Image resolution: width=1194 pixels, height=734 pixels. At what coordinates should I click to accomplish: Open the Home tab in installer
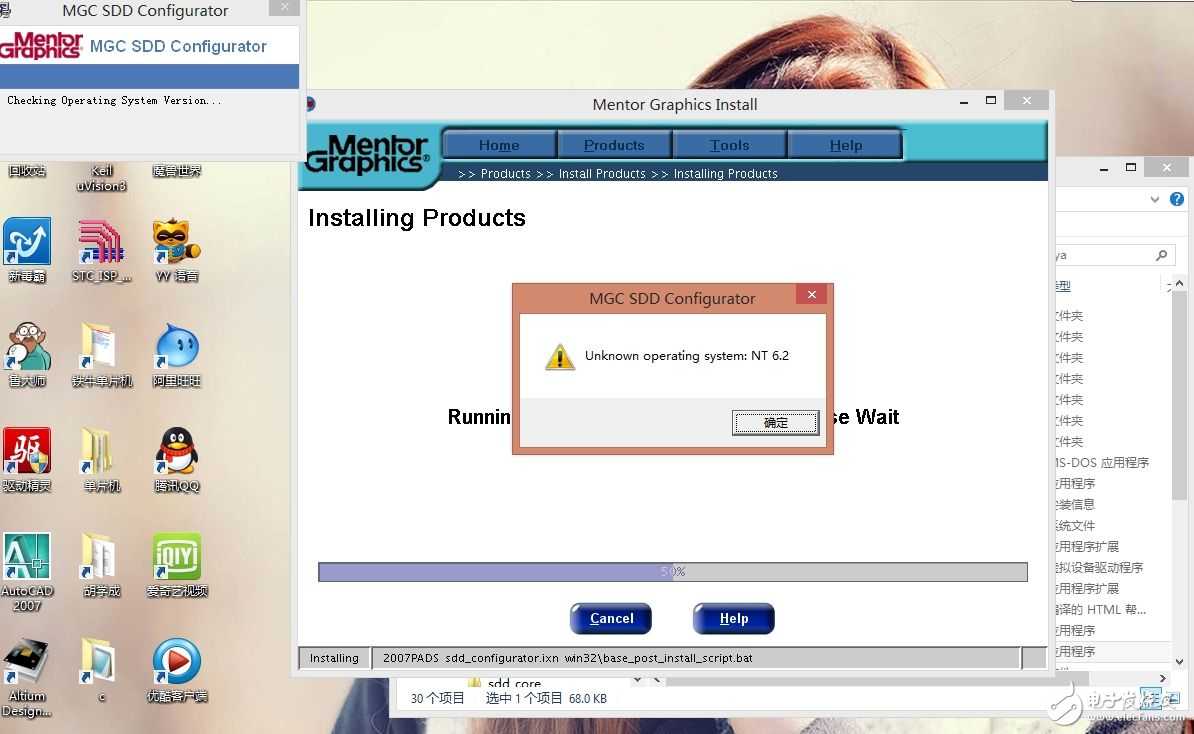coord(499,145)
